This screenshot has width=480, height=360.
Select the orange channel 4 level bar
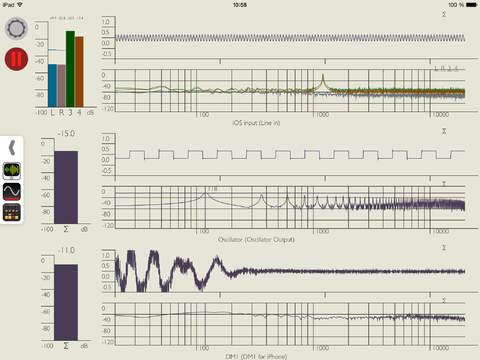[x=79, y=72]
